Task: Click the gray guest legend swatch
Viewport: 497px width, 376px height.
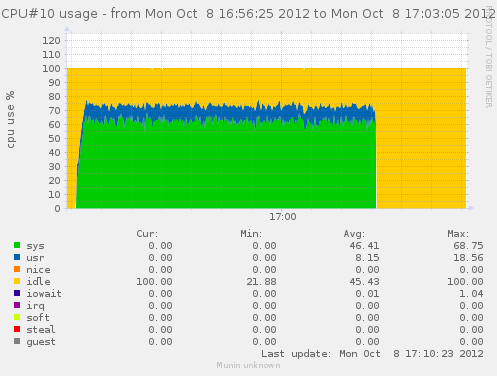Action: tap(17, 341)
